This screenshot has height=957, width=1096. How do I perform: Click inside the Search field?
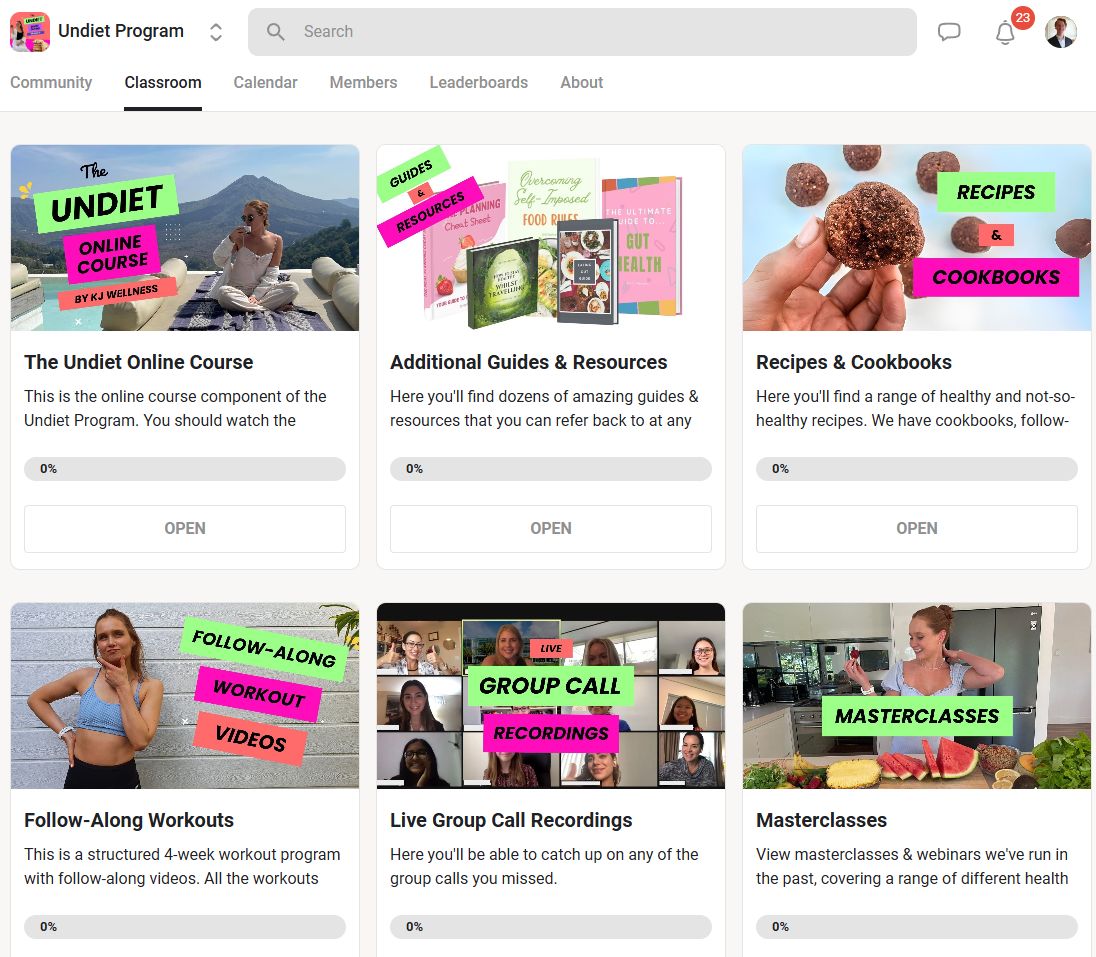[582, 31]
